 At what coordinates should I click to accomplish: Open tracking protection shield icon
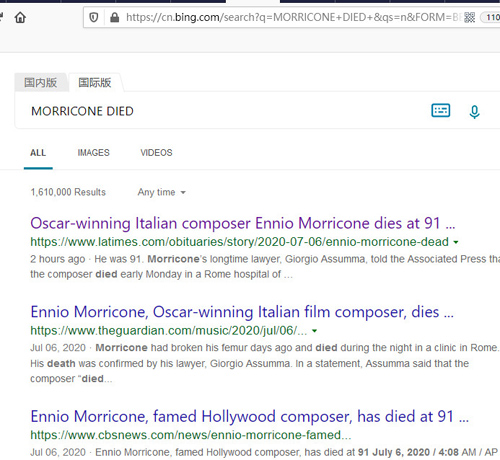pyautogui.click(x=94, y=17)
